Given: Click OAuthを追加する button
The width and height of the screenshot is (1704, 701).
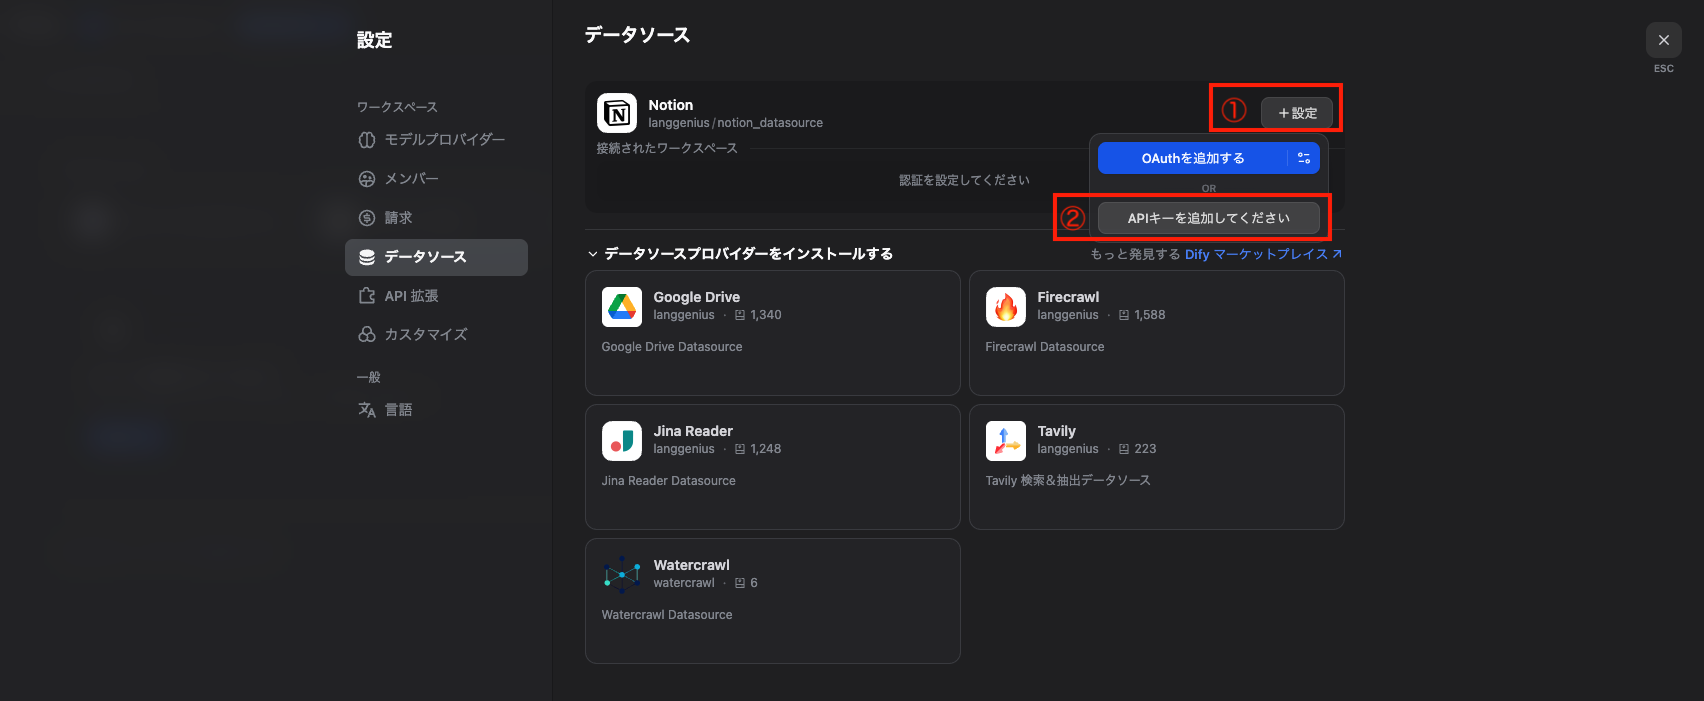Looking at the screenshot, I should pyautogui.click(x=1193, y=158).
